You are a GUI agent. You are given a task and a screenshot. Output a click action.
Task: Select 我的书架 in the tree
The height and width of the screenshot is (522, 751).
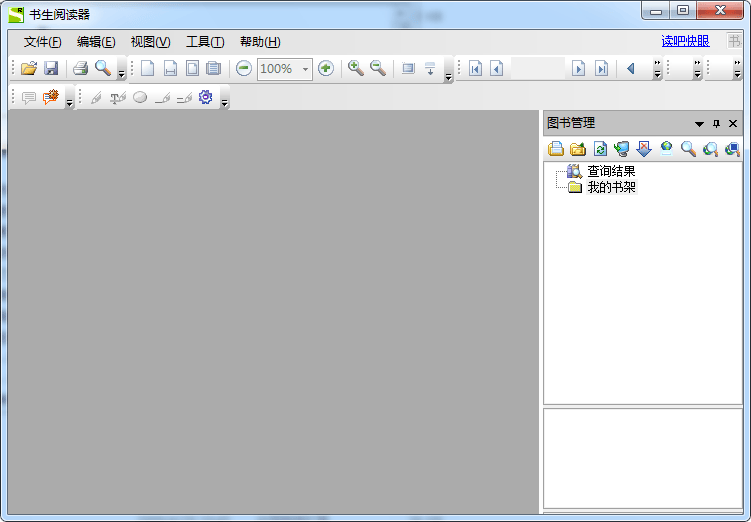pos(611,187)
